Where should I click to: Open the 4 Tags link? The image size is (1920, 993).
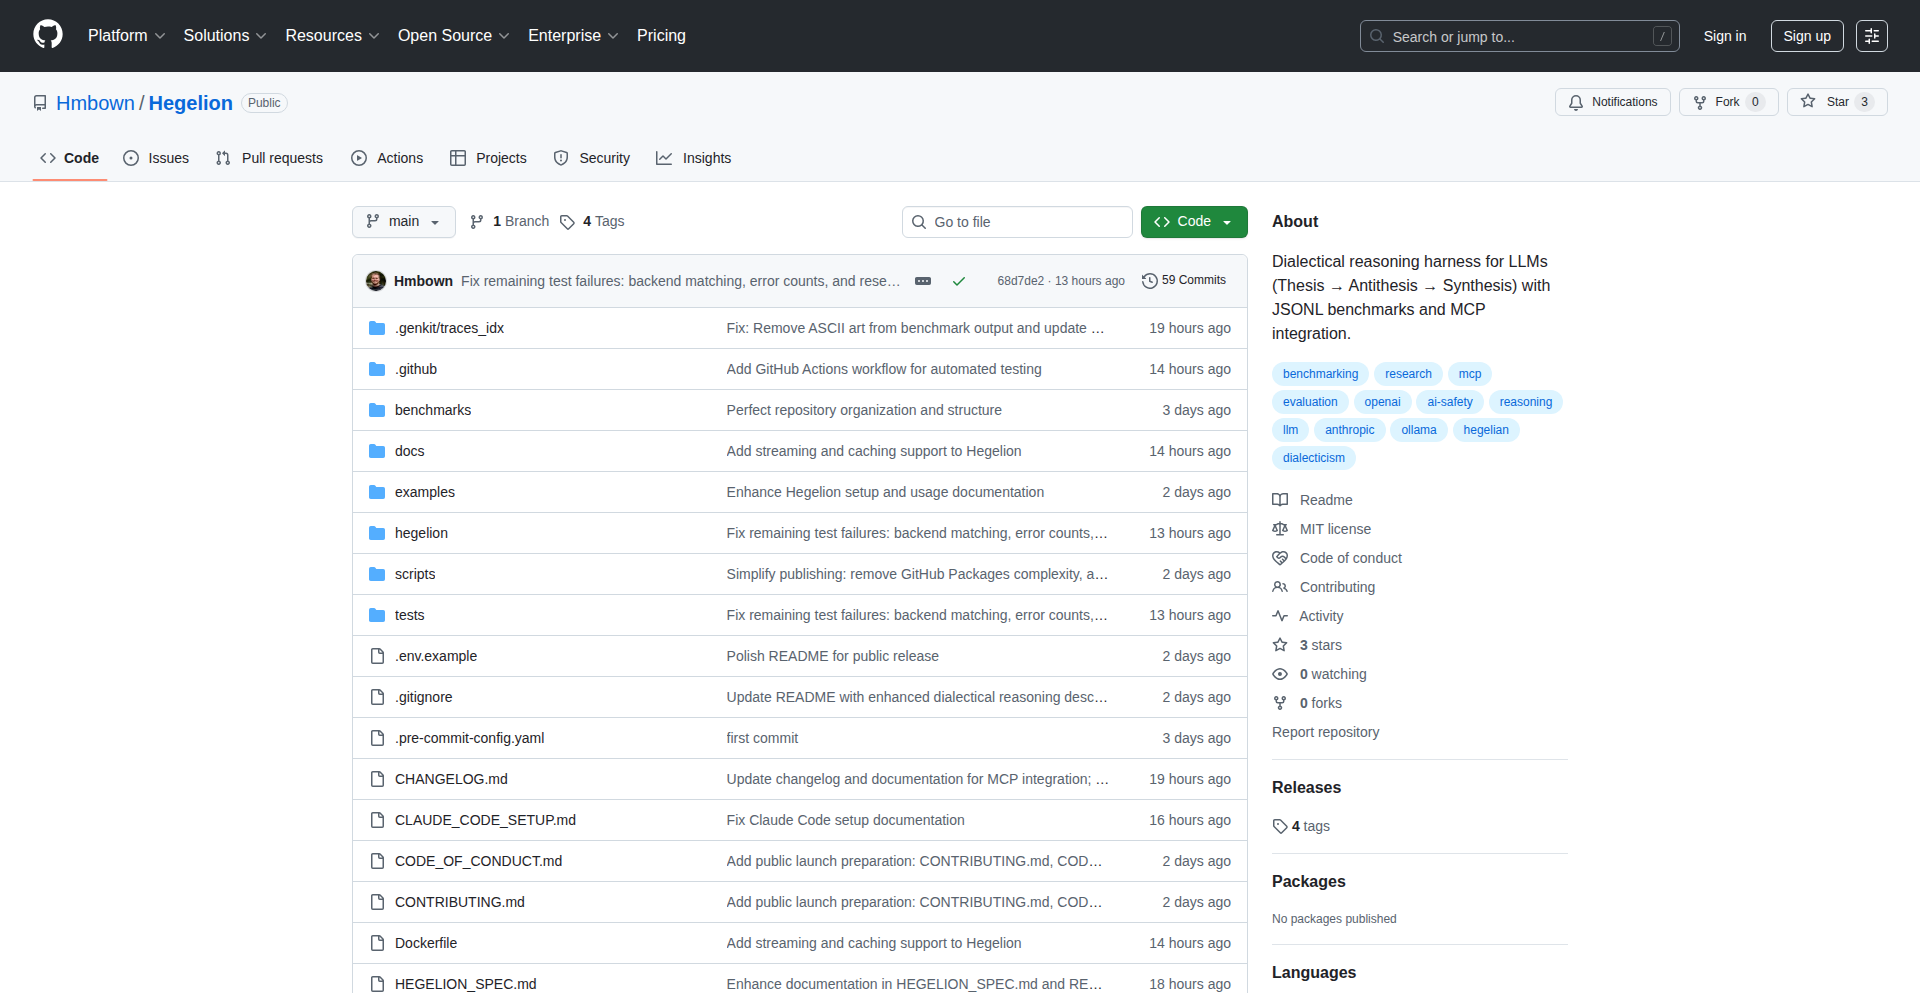pyautogui.click(x=592, y=222)
